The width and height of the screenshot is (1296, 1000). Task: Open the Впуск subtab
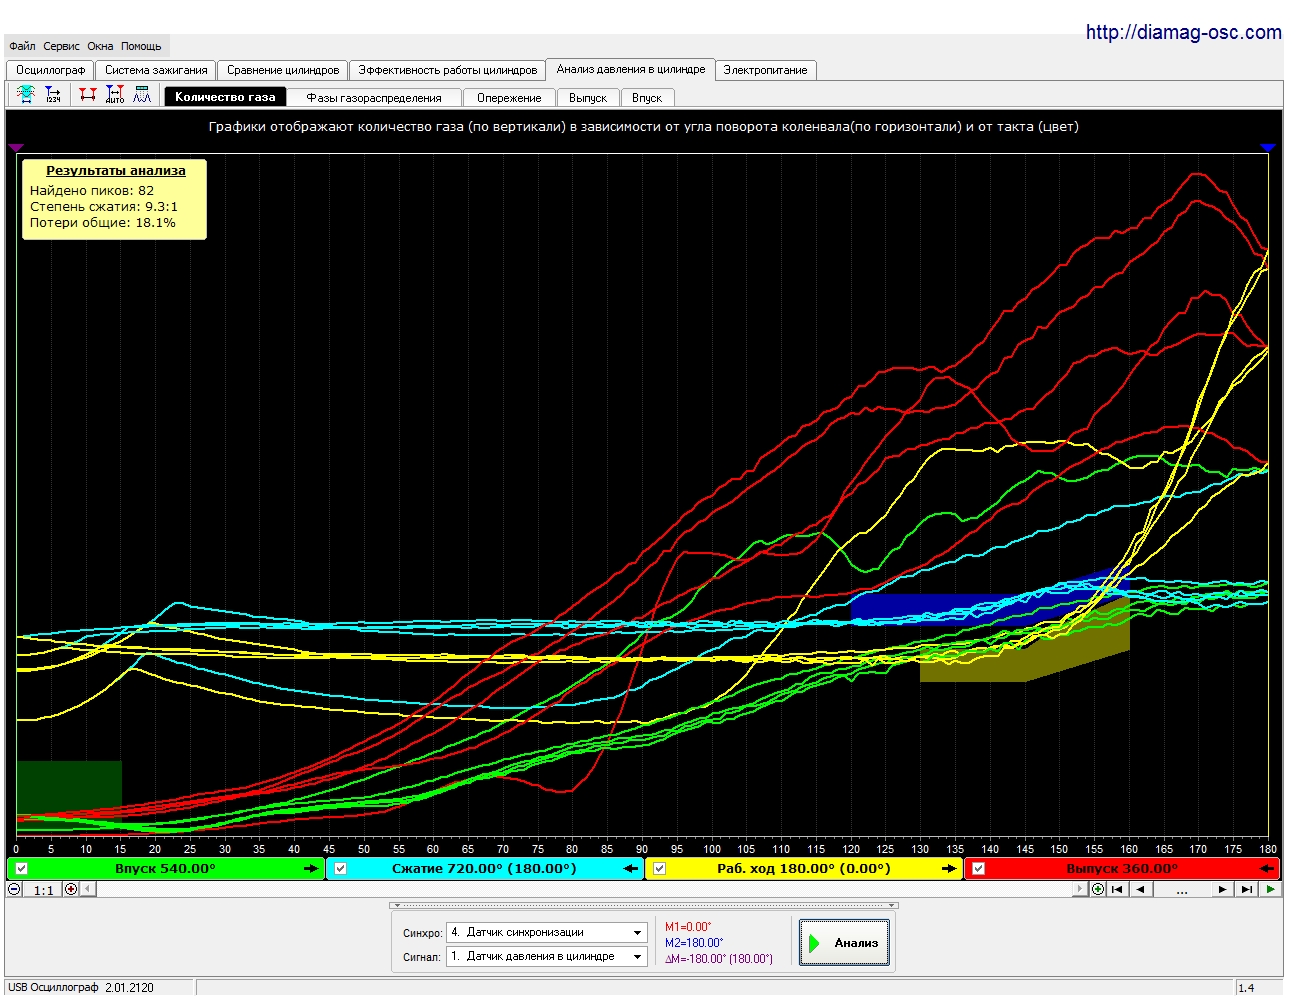click(647, 98)
